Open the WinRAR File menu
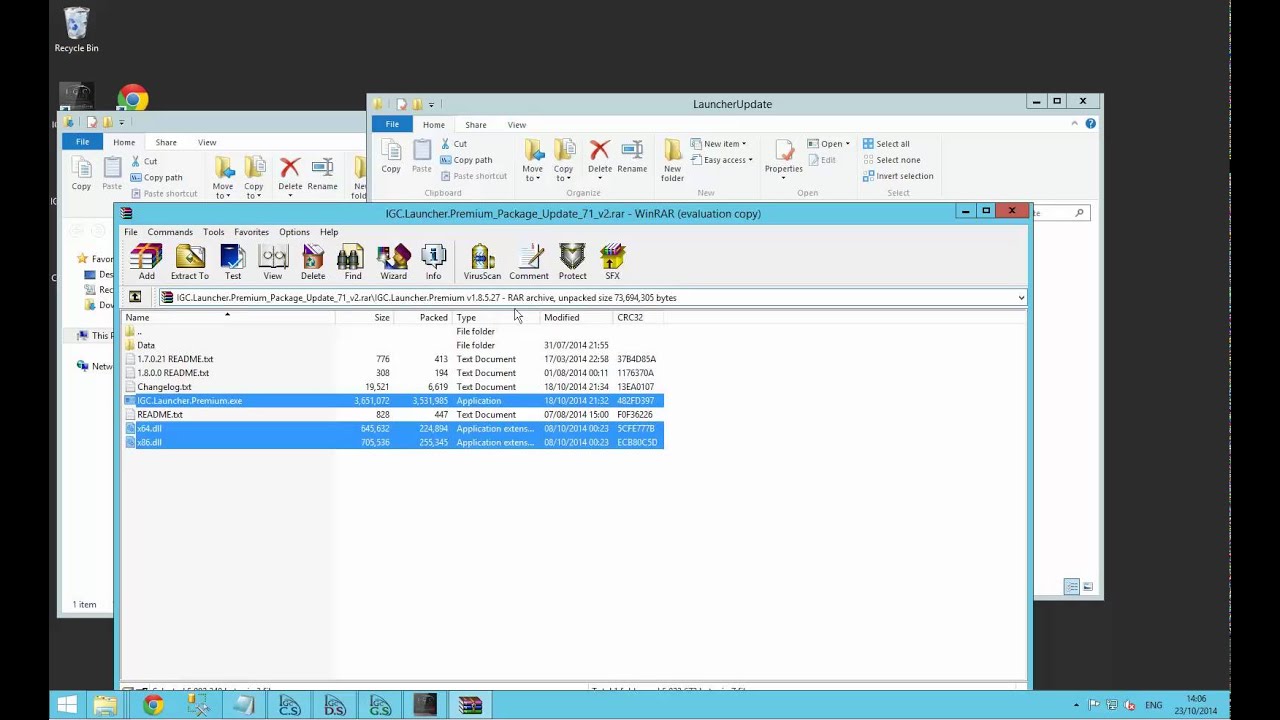 coord(131,232)
